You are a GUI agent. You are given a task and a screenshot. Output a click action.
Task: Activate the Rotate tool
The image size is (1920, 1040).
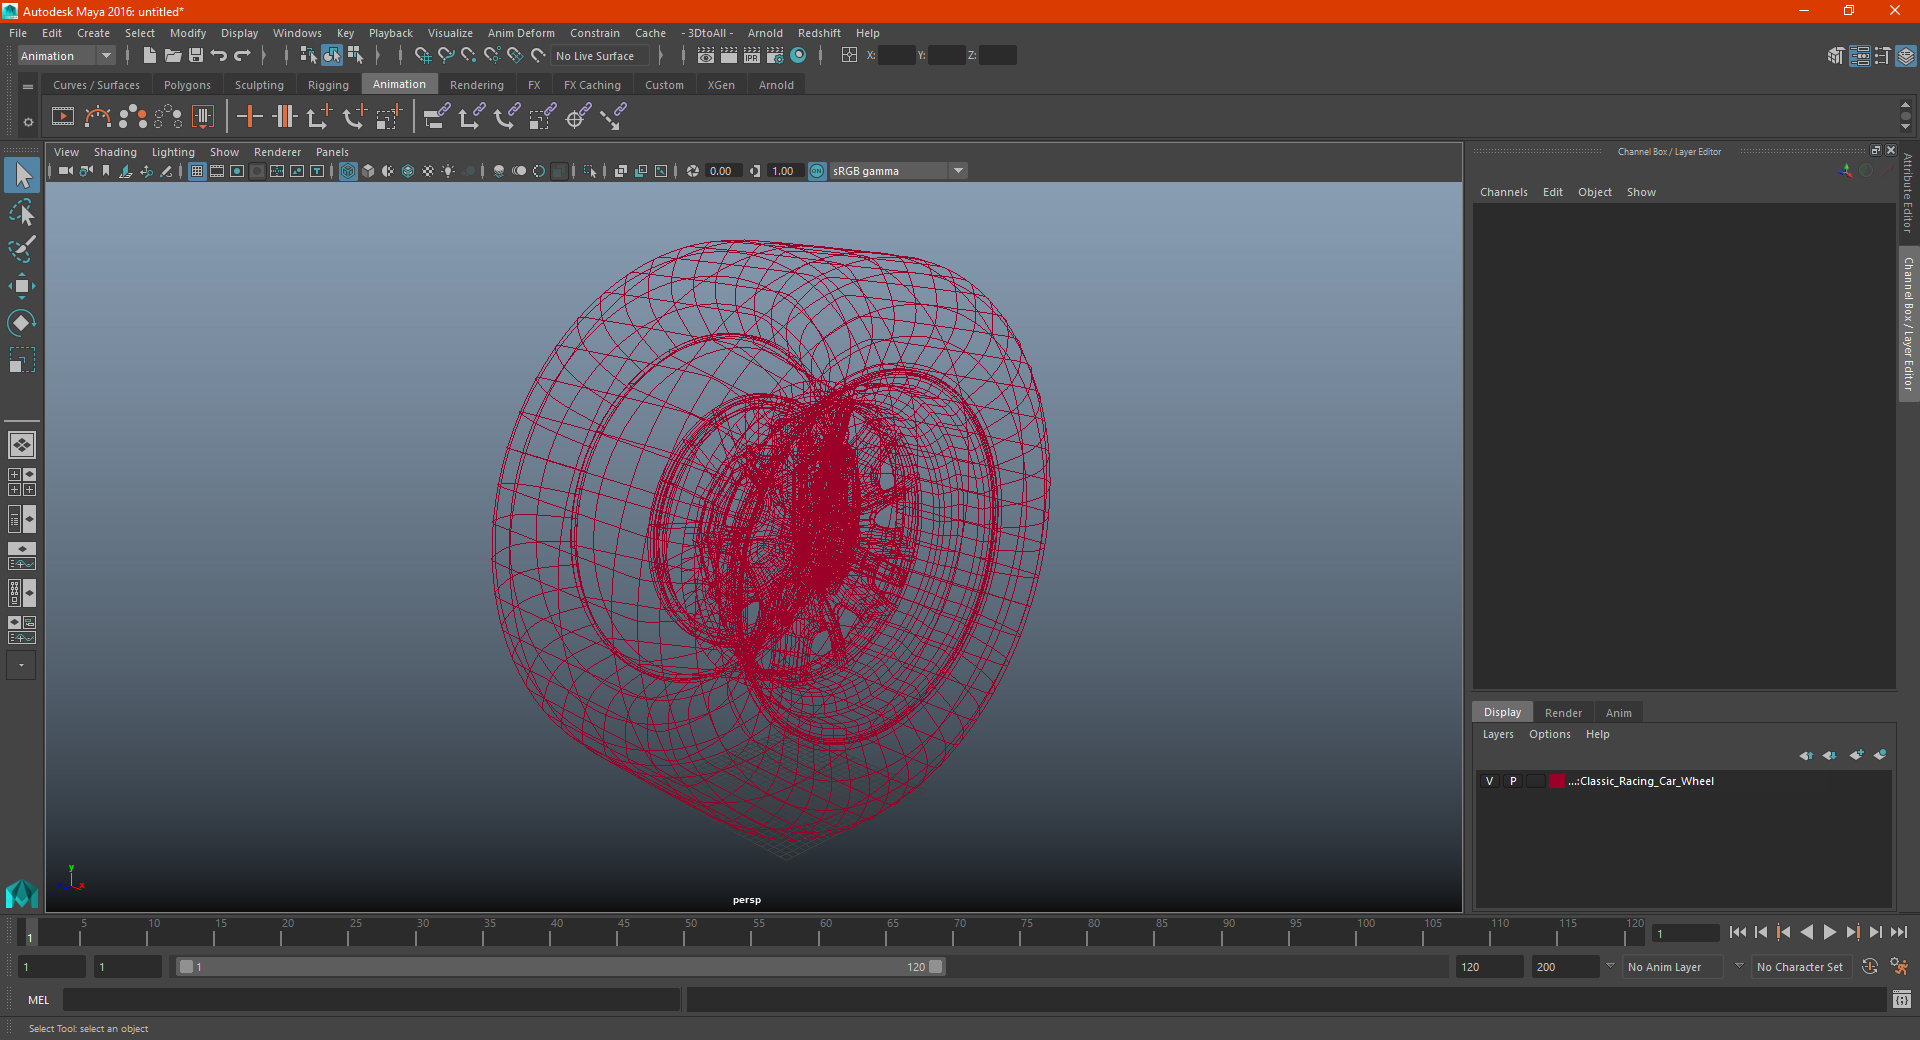pyautogui.click(x=22, y=323)
